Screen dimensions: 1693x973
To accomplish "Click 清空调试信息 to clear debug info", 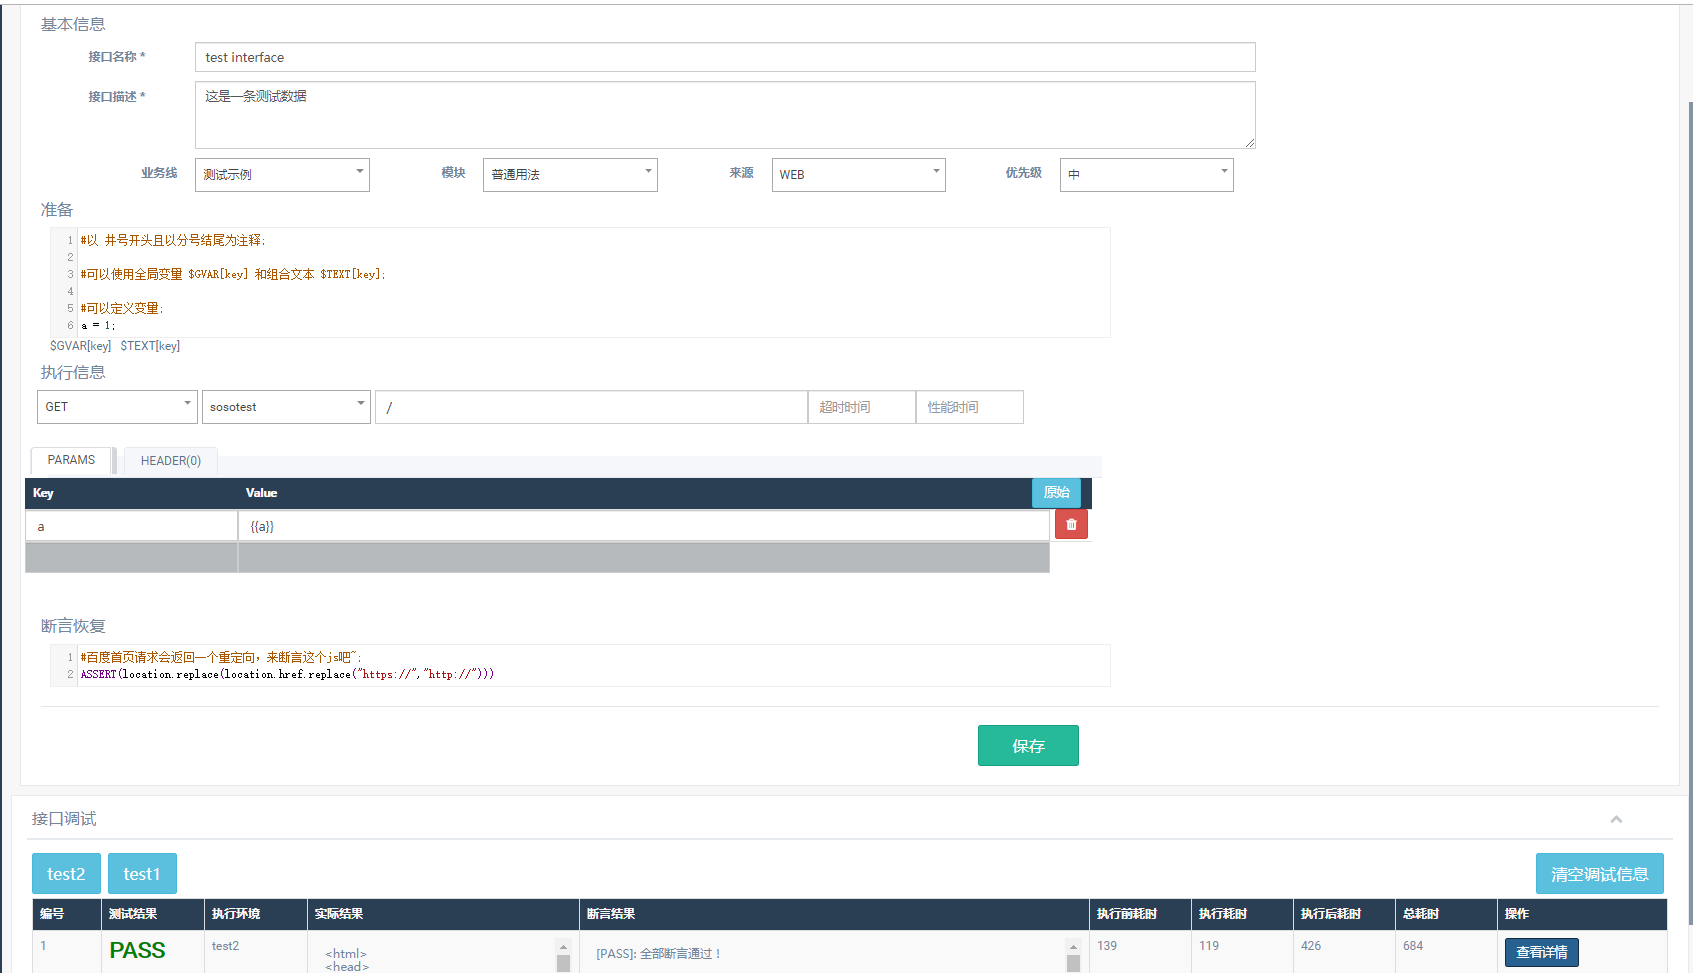I will (x=1599, y=874).
